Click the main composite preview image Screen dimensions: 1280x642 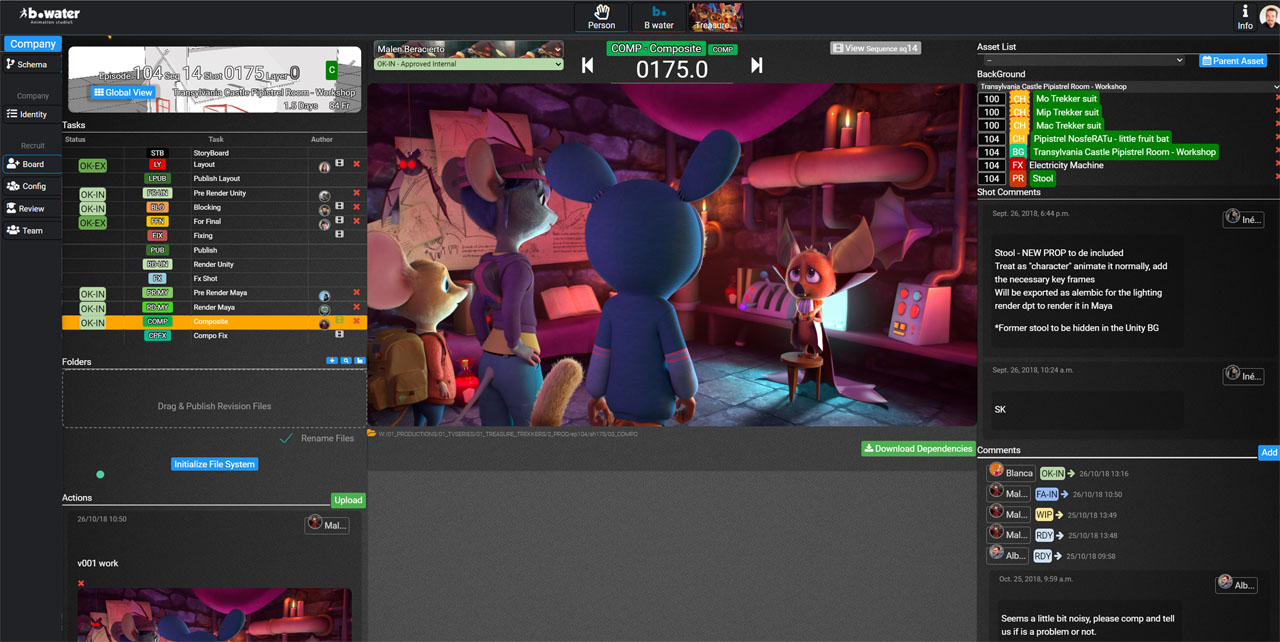click(x=672, y=255)
